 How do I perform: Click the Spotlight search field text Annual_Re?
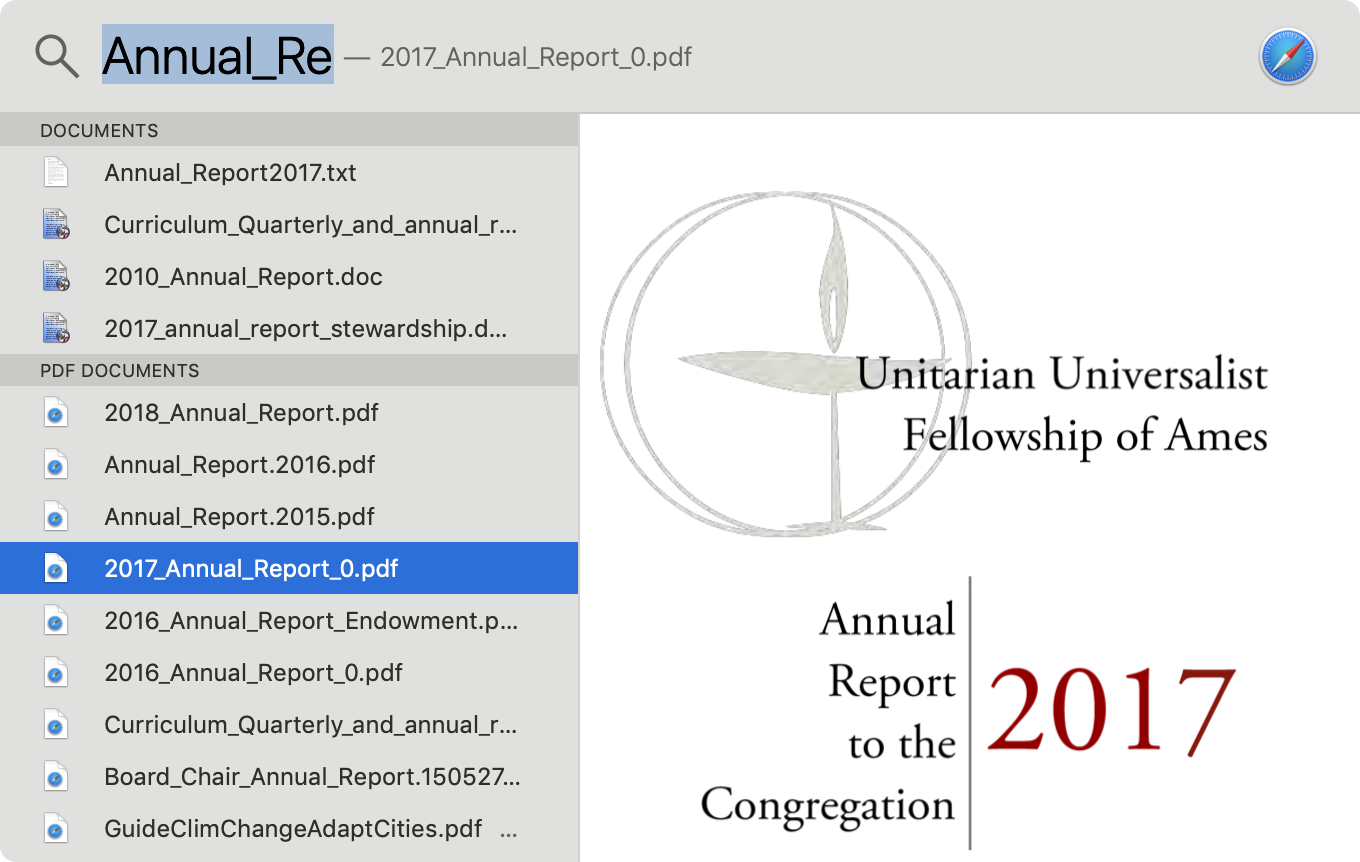[218, 55]
